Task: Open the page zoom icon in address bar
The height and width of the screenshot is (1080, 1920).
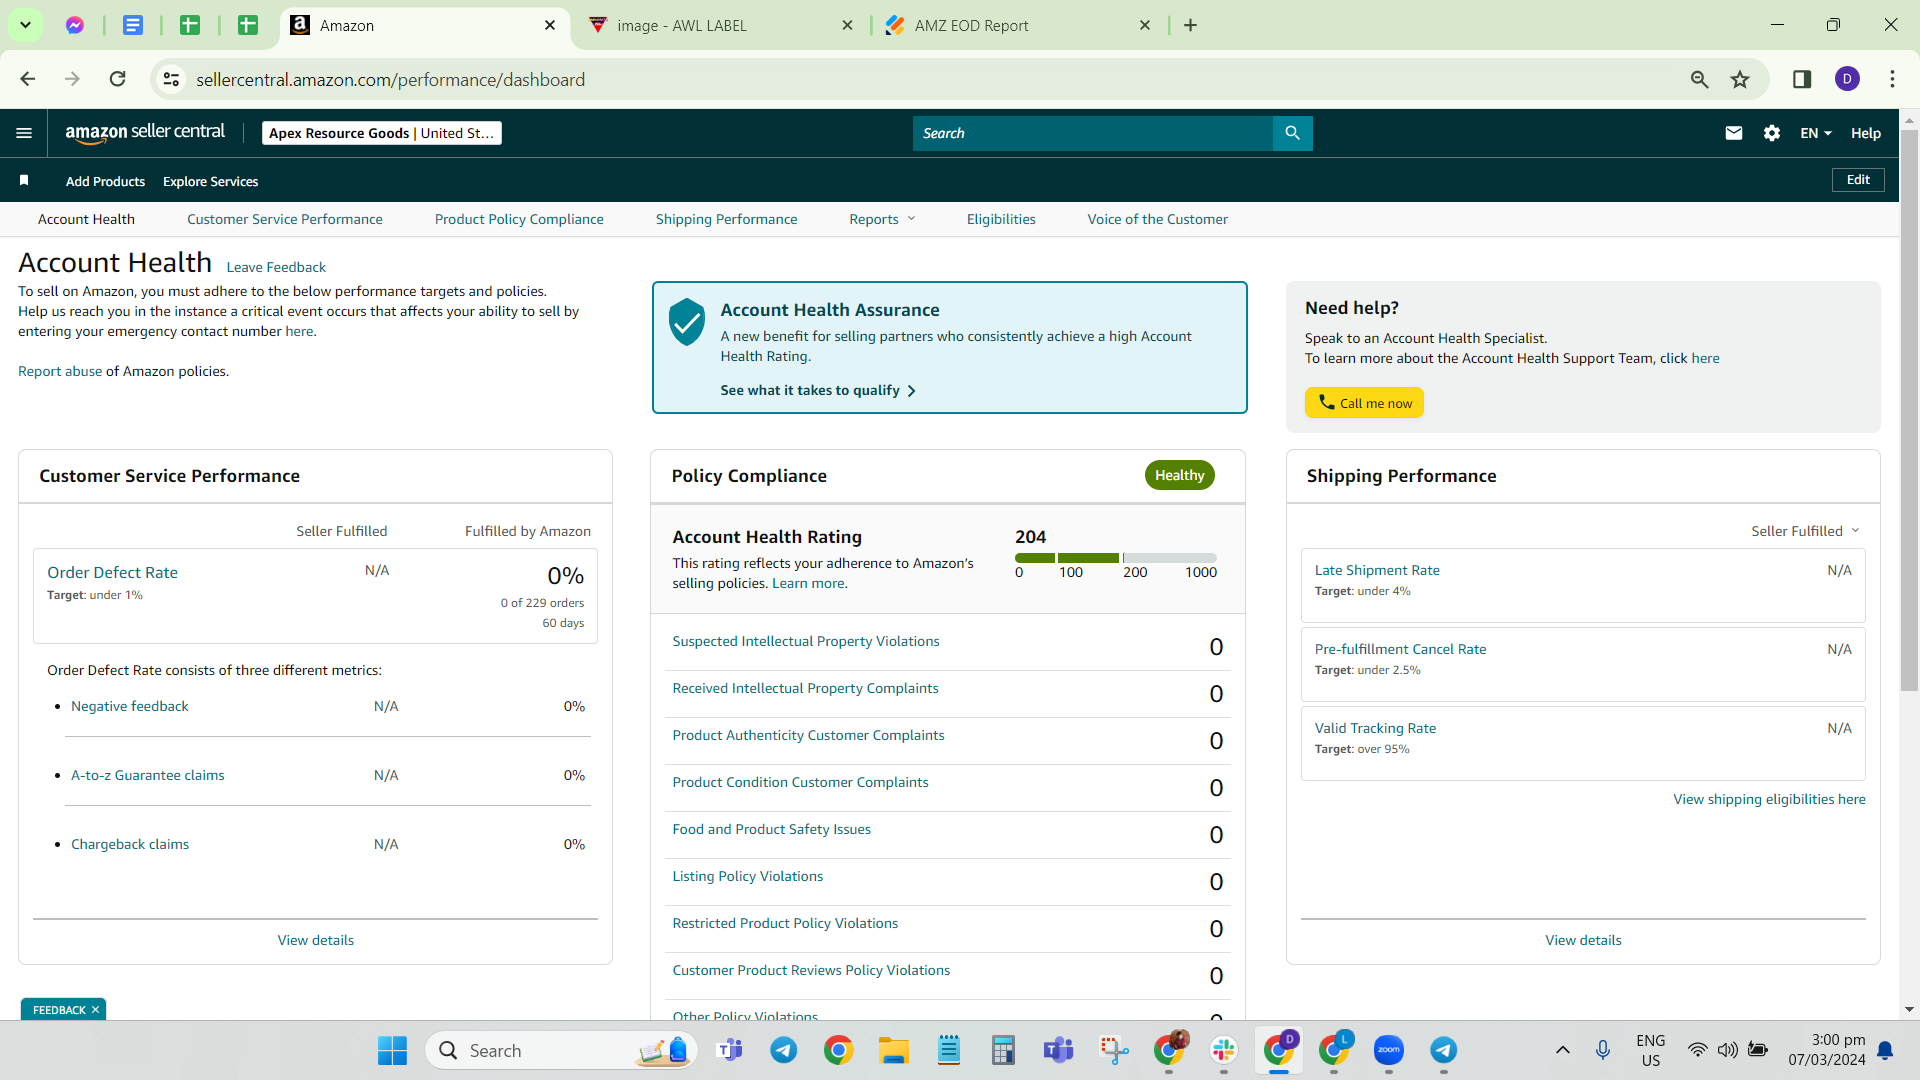Action: 1699,79
